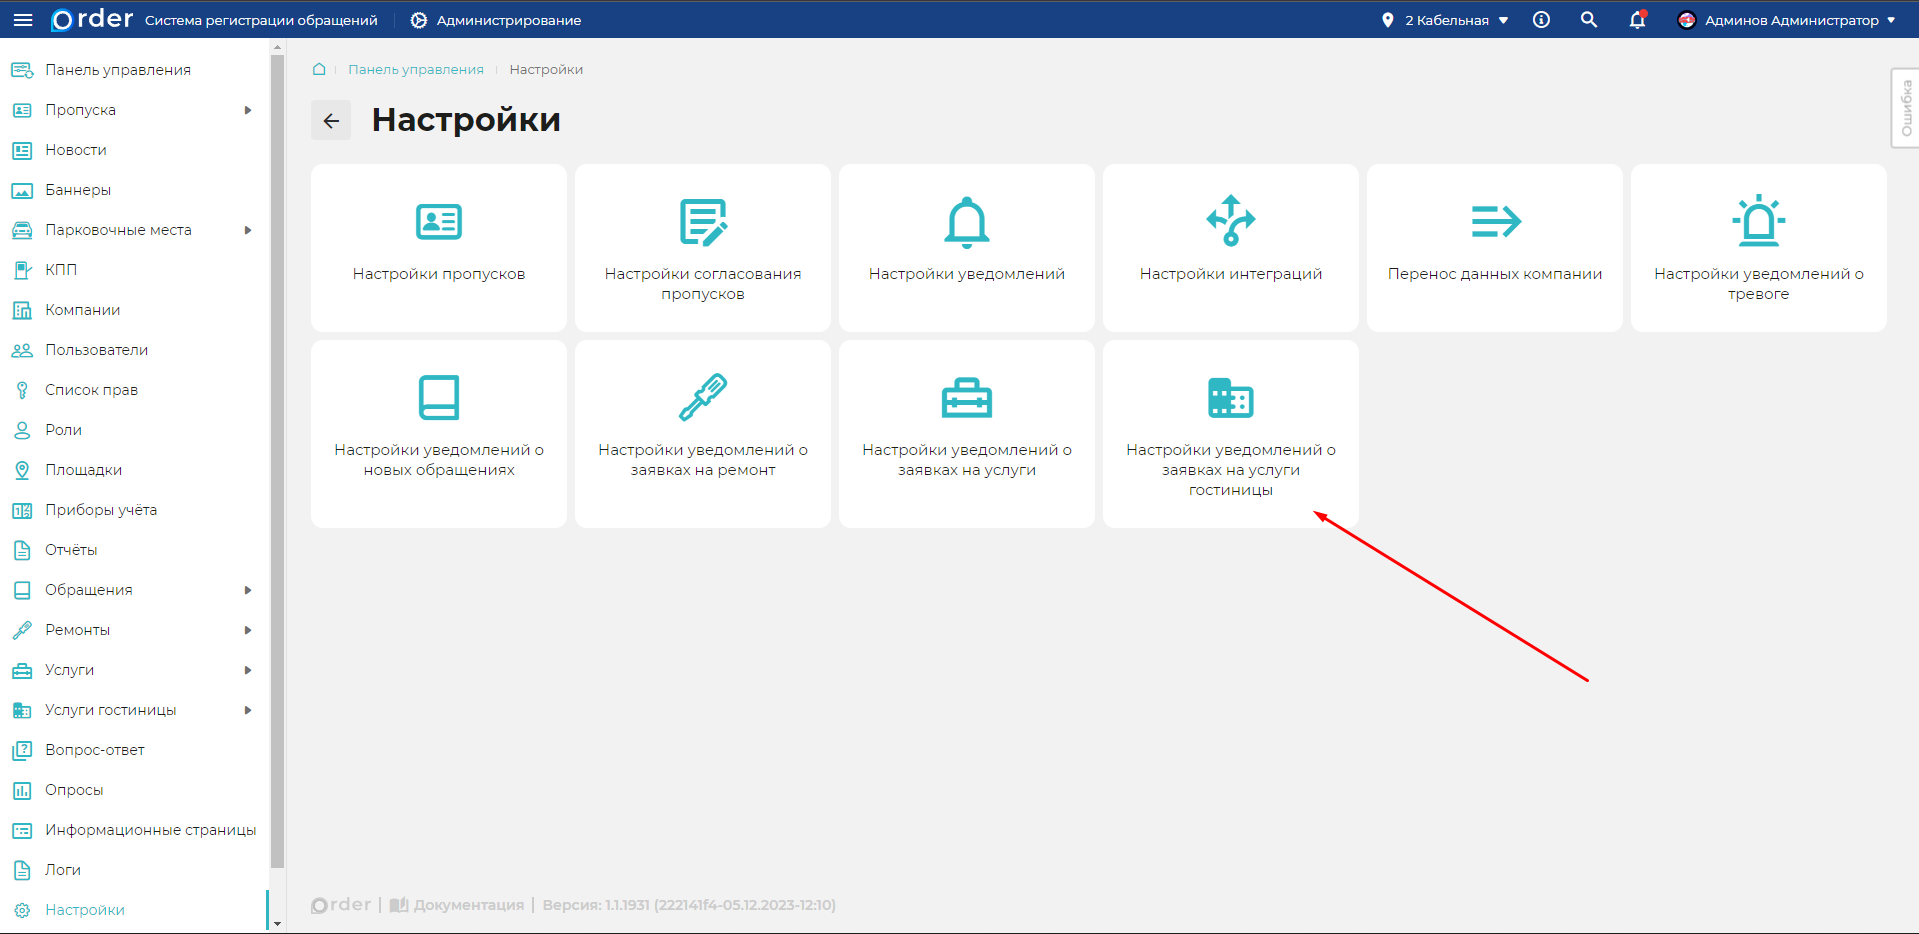
Task: Open Админов Администратор user menu
Action: [1789, 20]
